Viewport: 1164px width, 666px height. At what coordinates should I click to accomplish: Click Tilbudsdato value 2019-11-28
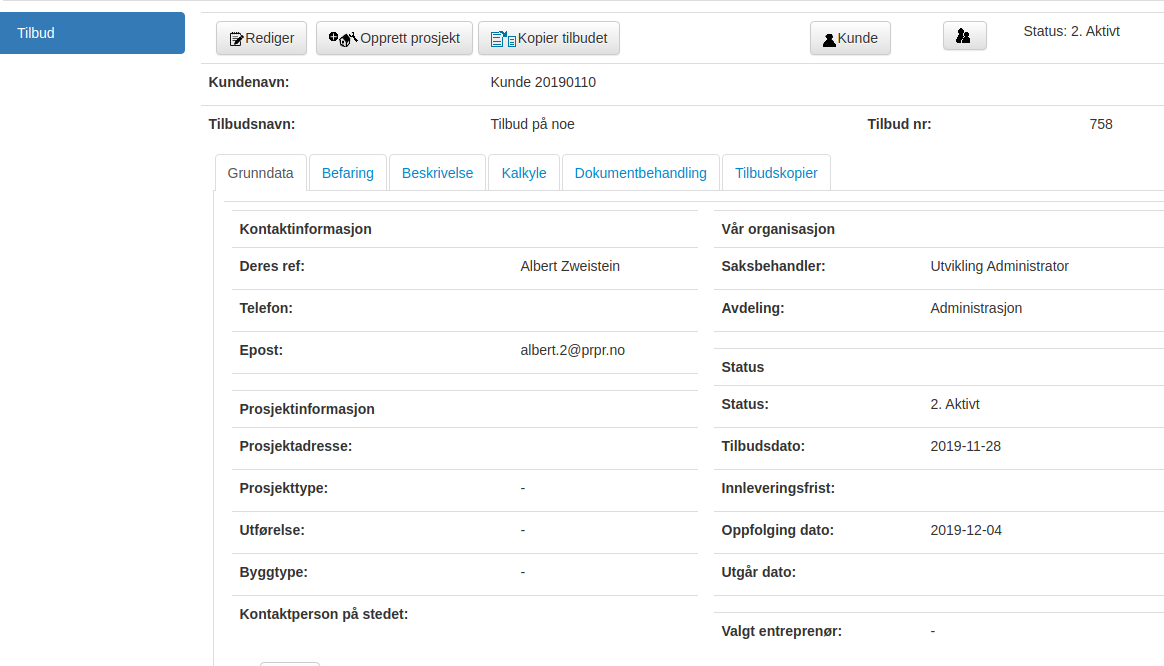[965, 446]
